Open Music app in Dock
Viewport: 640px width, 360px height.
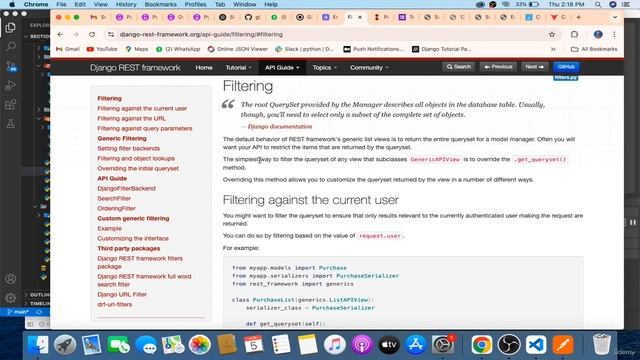click(x=334, y=345)
